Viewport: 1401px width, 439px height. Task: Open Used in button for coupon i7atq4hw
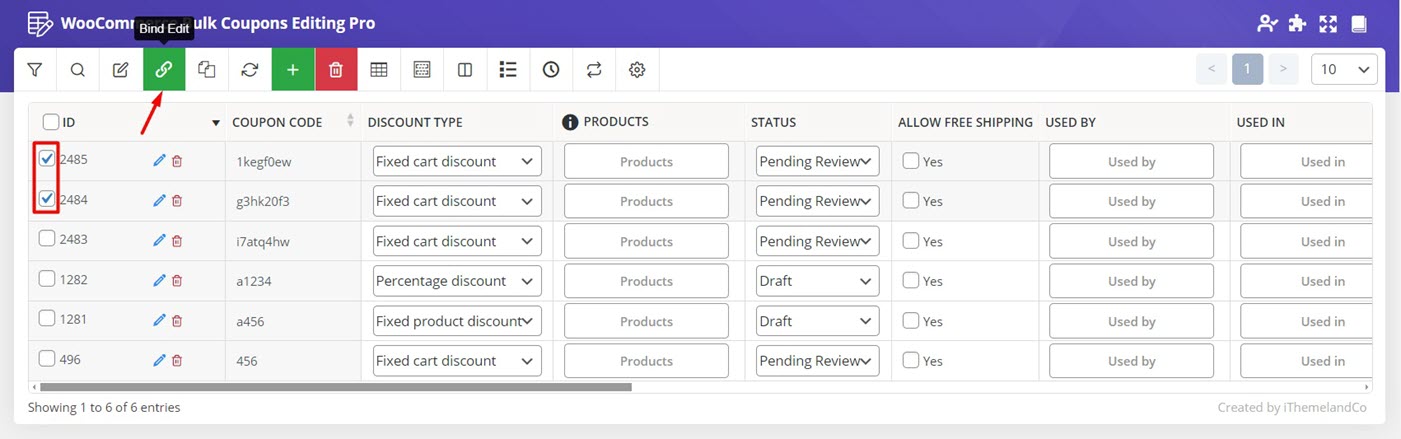(x=1306, y=241)
